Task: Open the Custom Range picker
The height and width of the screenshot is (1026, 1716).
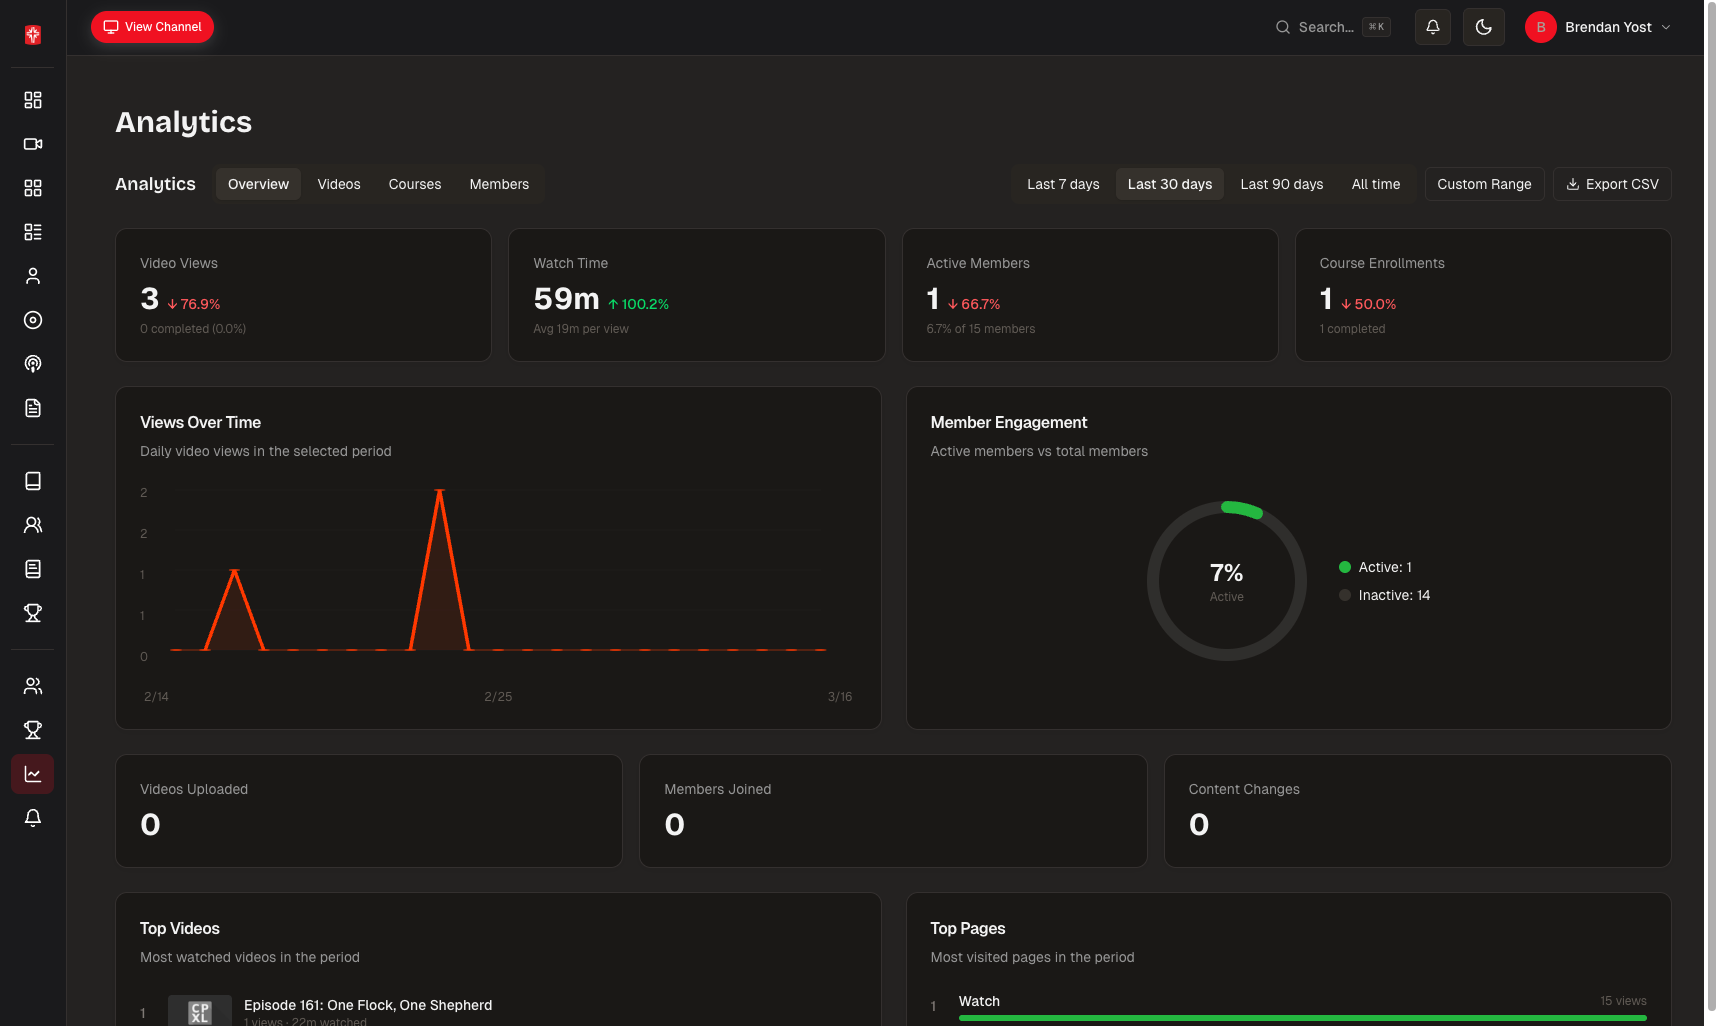Action: click(x=1484, y=184)
